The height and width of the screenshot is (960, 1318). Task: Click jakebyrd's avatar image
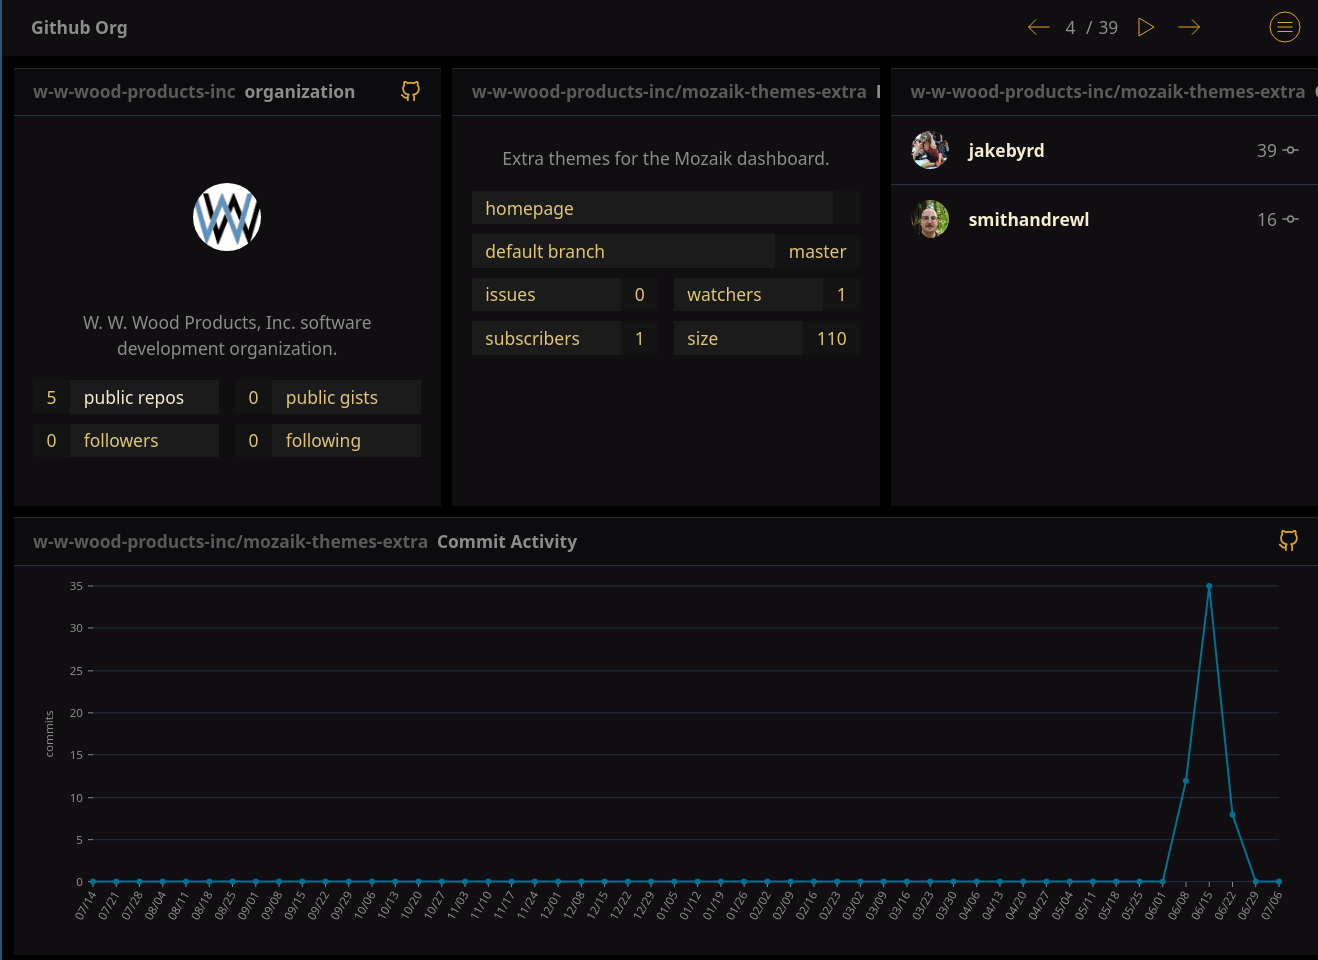pos(930,150)
